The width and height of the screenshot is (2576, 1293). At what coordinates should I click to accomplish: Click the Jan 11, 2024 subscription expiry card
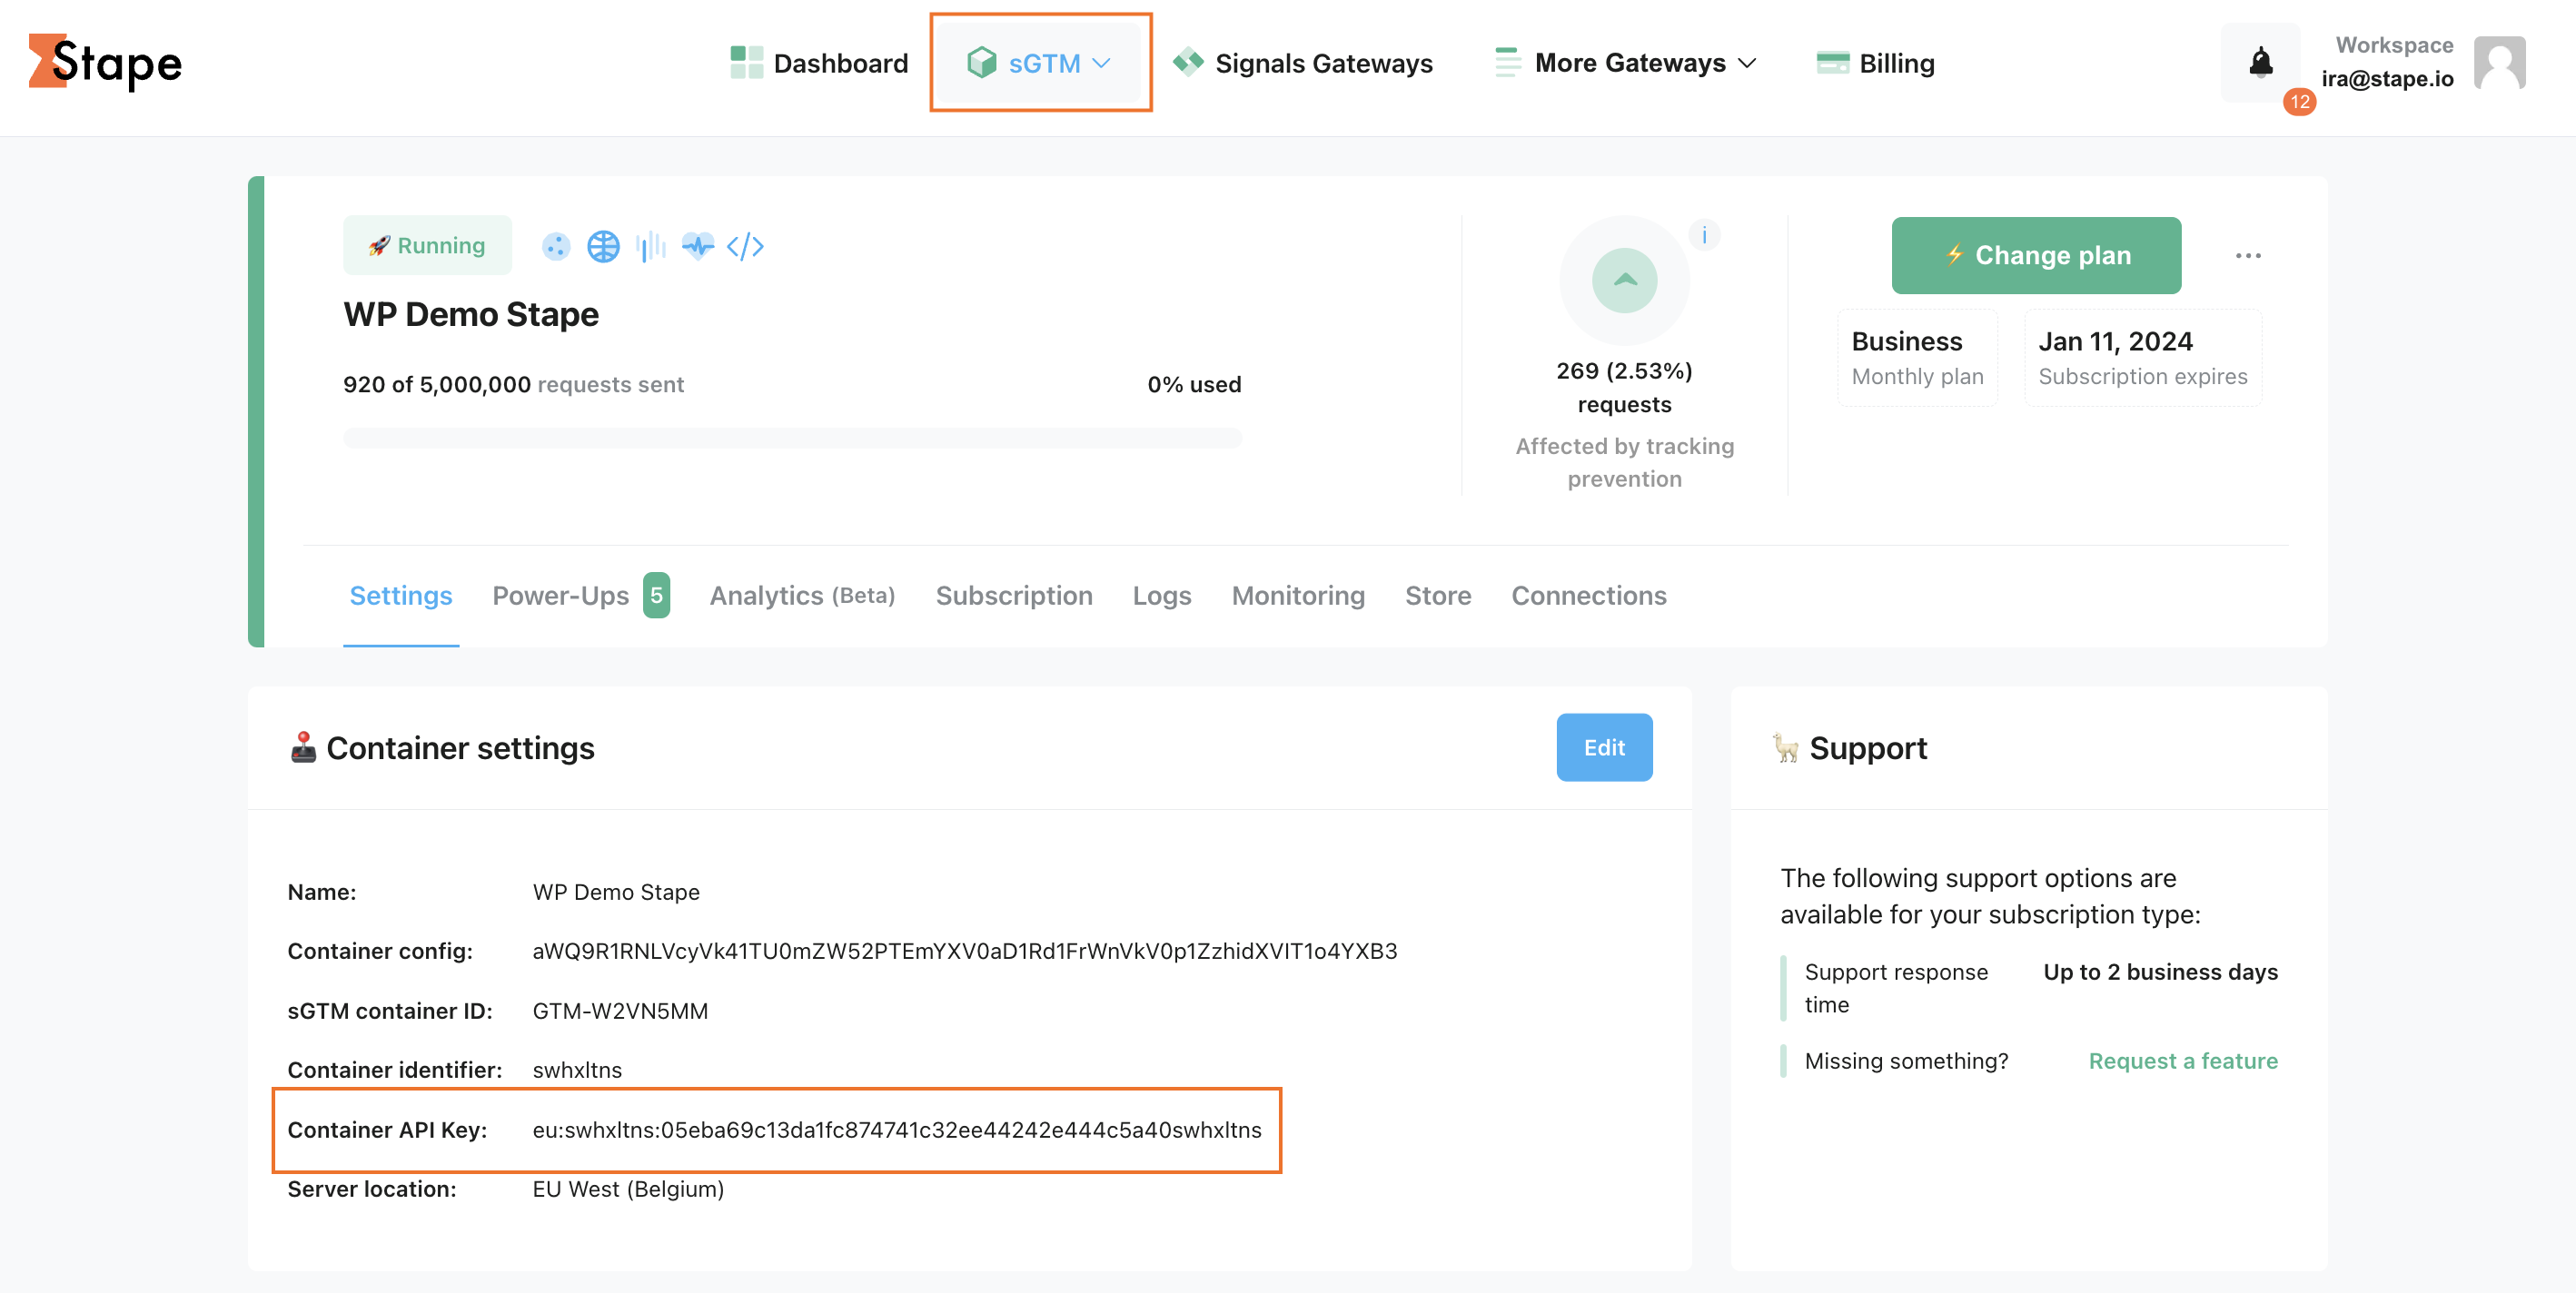point(2143,357)
